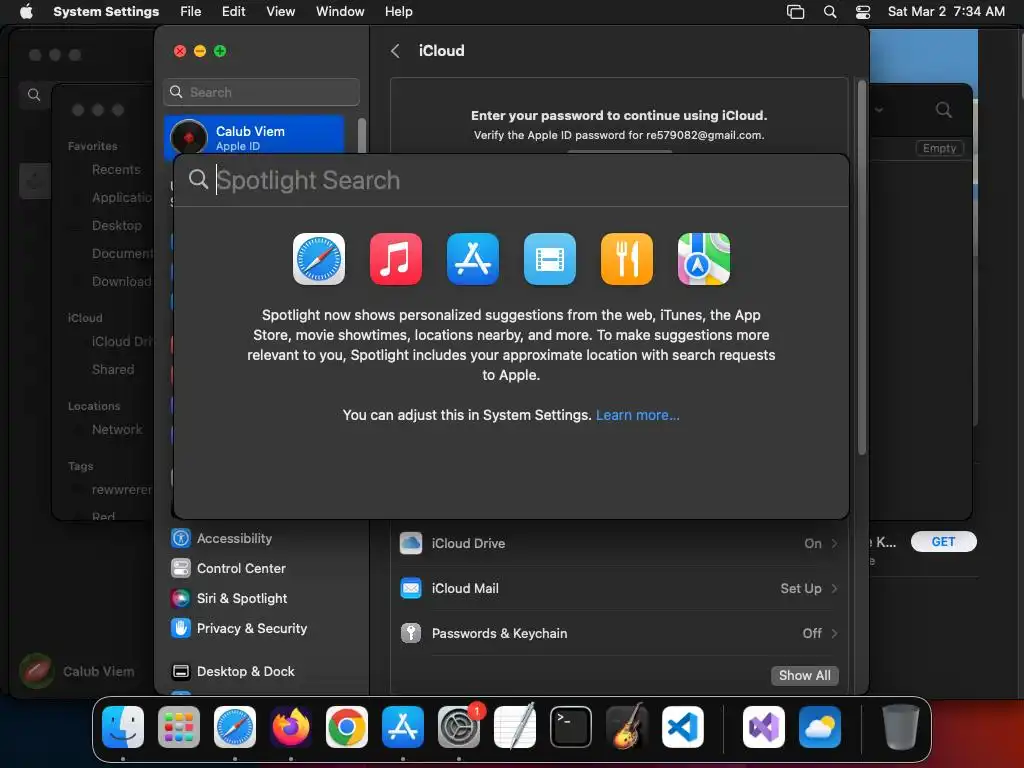
Task: Open Launchpad from the Dock
Action: point(179,727)
